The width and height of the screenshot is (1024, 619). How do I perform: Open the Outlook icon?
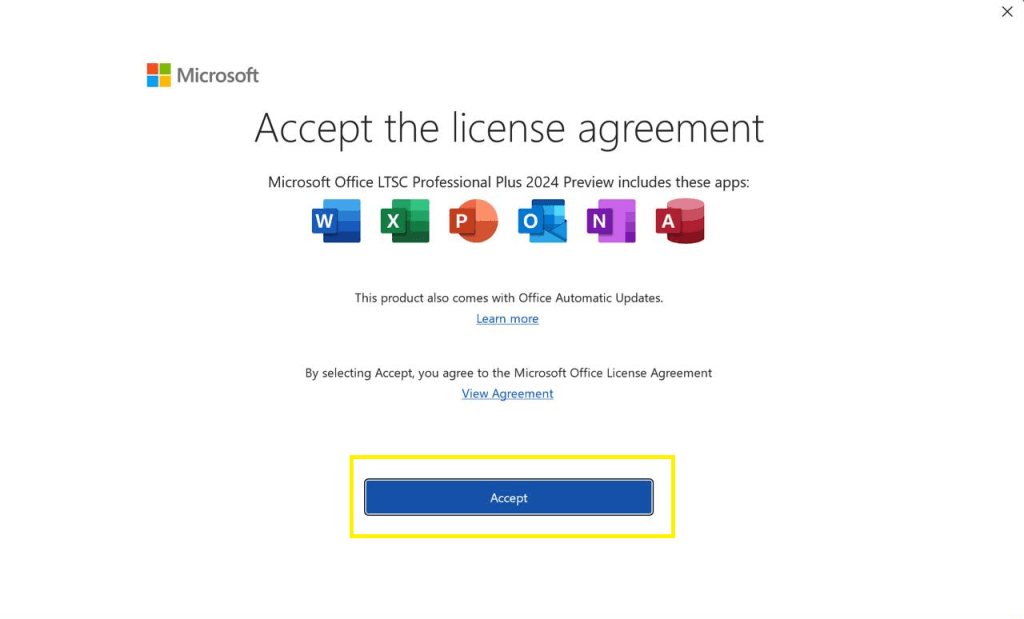point(541,220)
